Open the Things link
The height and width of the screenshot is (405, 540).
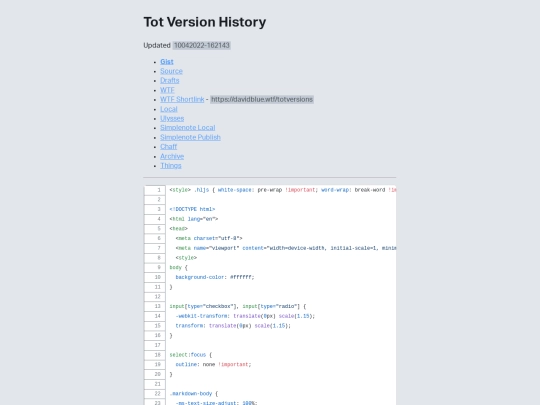(170, 165)
